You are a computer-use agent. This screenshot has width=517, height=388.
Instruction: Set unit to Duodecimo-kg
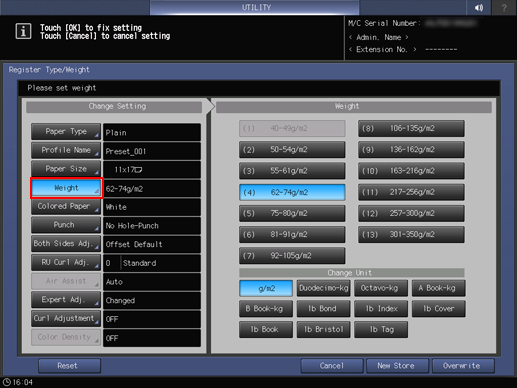tap(324, 288)
